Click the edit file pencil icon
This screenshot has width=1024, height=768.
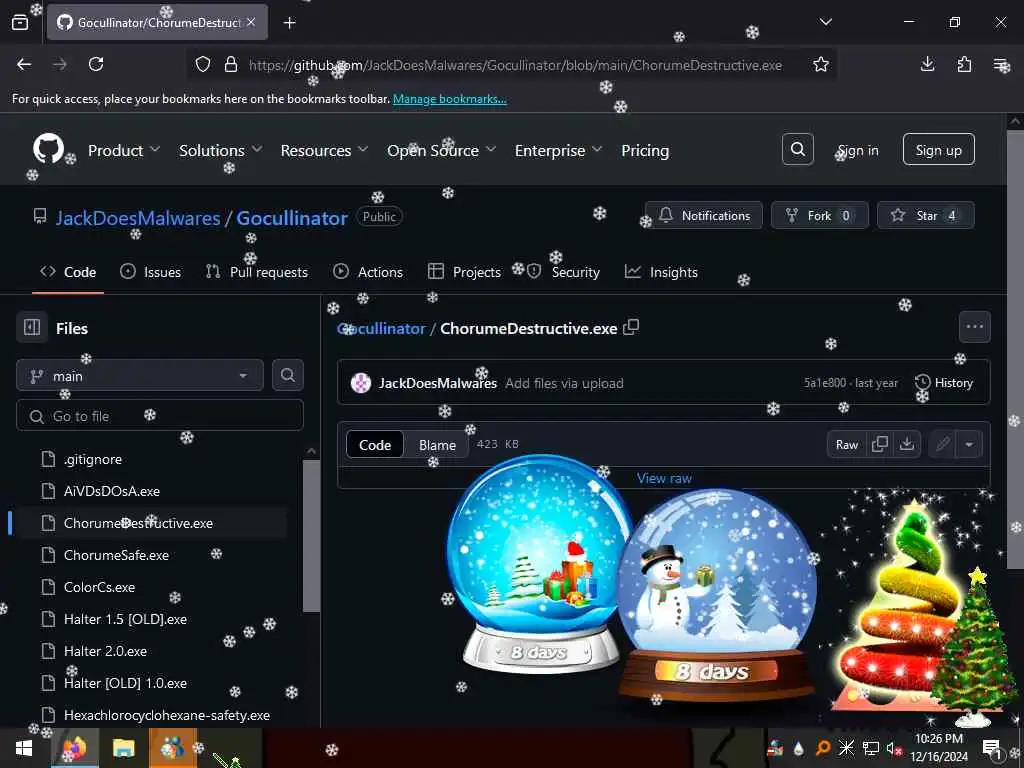click(942, 444)
